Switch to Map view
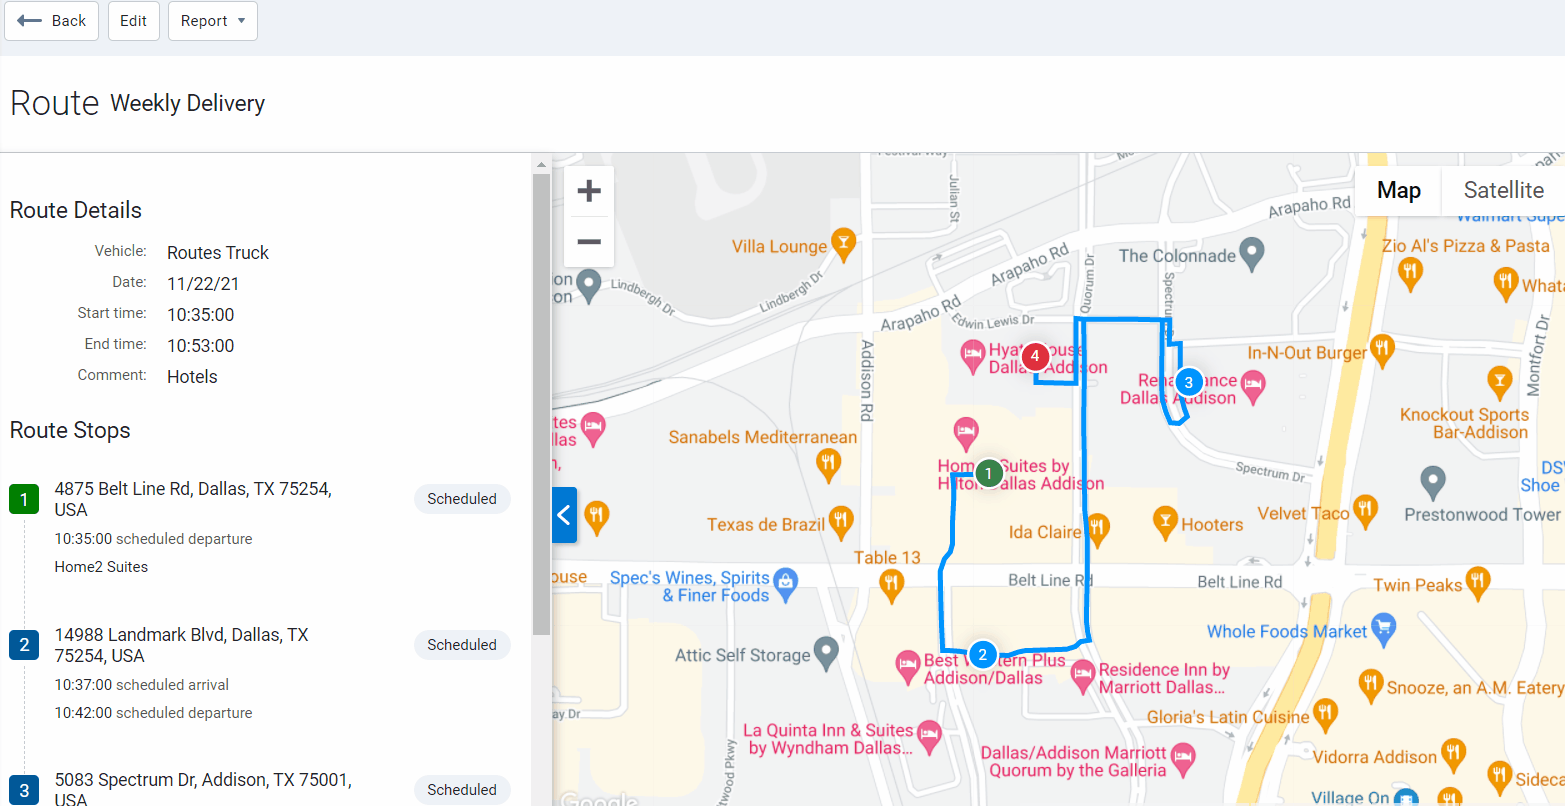Viewport: 1565px width, 806px height. (1397, 190)
